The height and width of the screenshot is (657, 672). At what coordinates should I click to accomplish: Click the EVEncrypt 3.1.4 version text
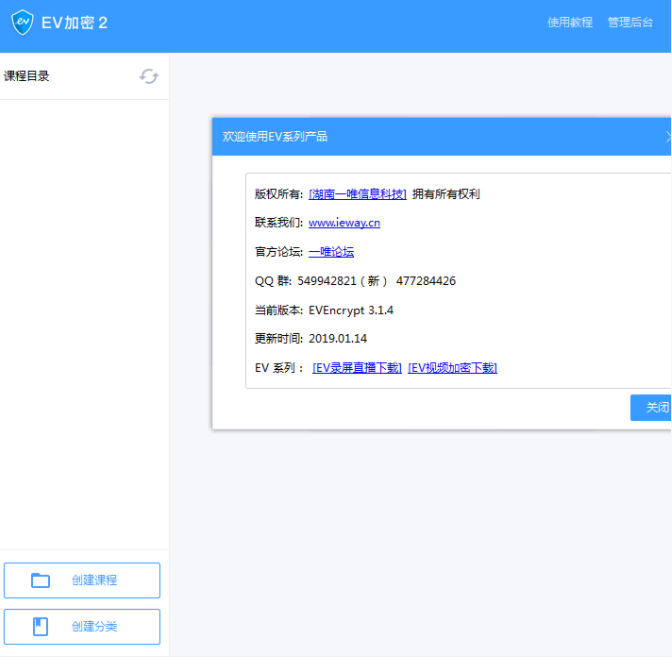tap(351, 310)
